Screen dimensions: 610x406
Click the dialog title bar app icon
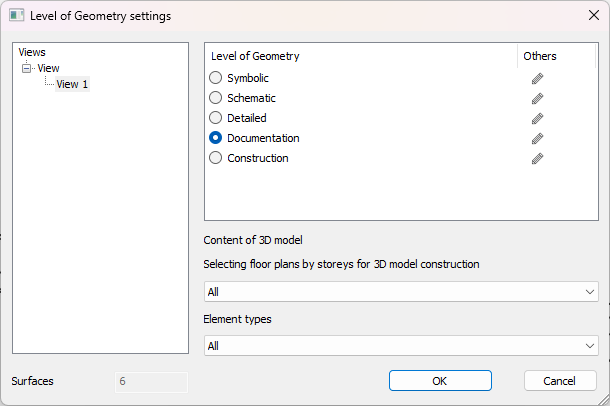coord(17,16)
